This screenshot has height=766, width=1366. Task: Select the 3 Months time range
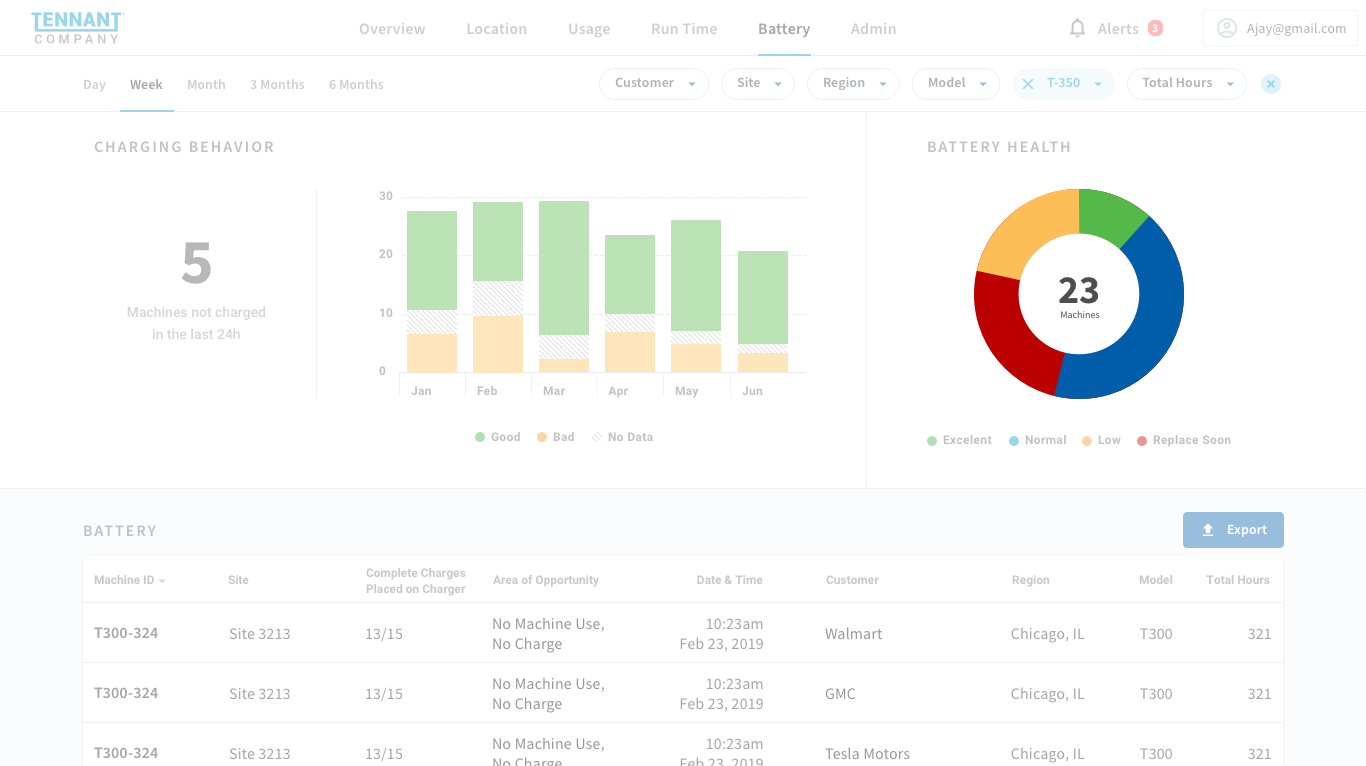(277, 85)
